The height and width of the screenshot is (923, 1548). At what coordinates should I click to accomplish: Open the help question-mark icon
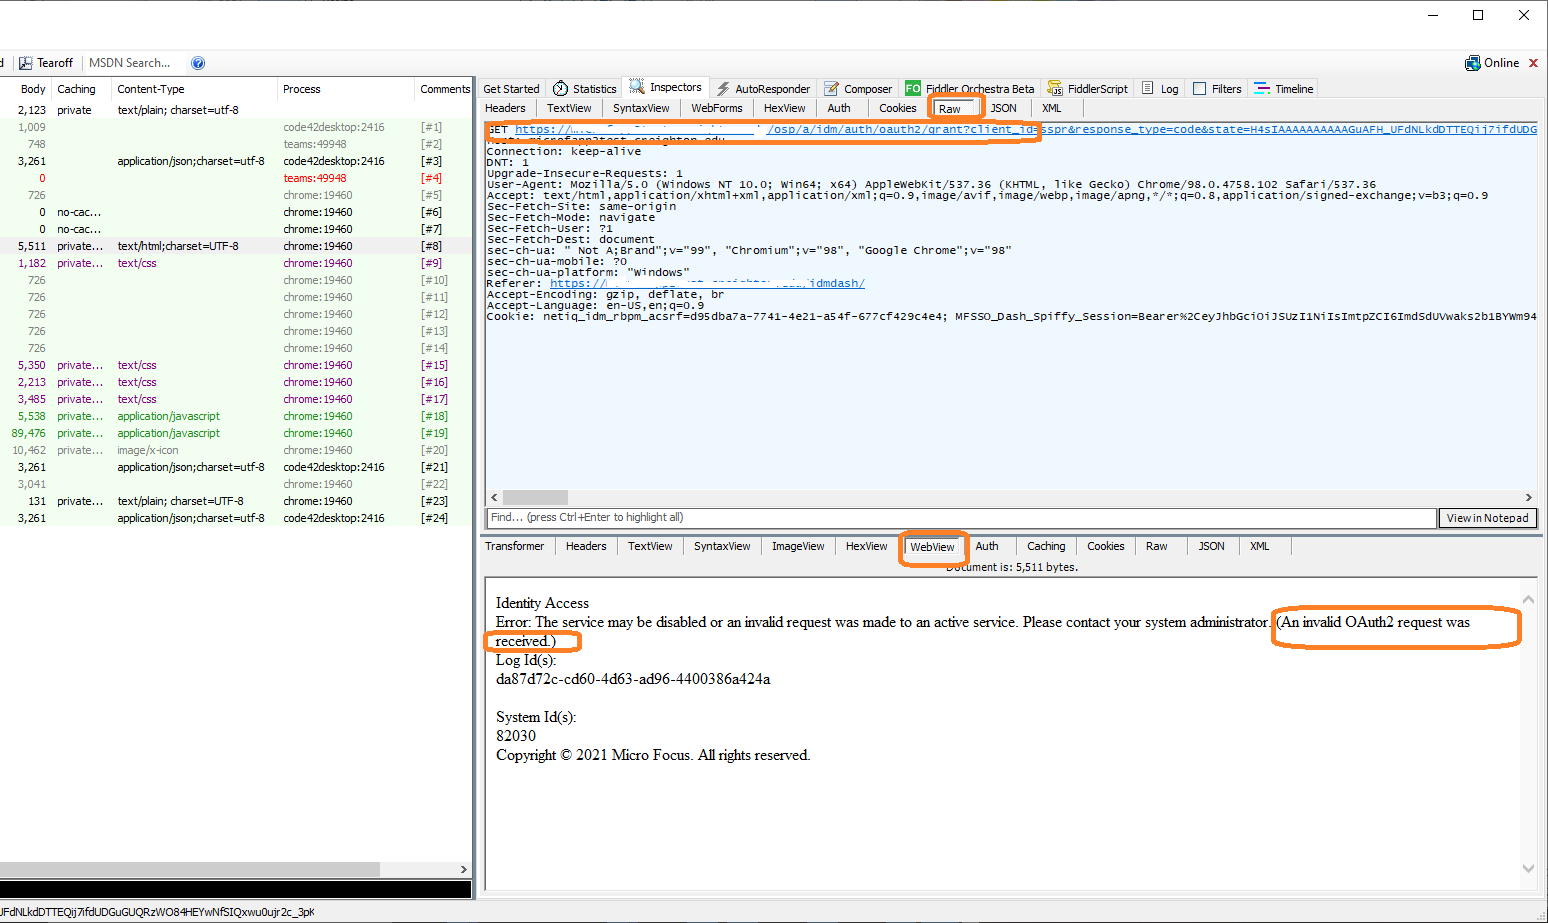coord(198,62)
